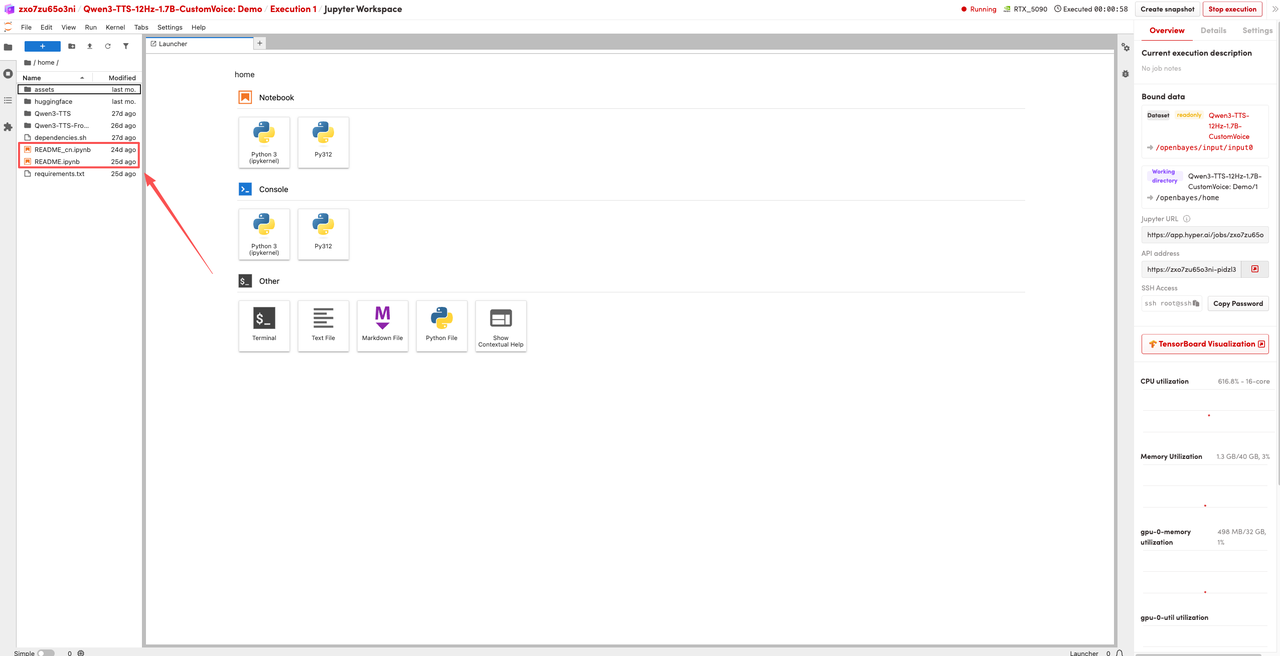Open the Table of Contents sidebar icon
The width and height of the screenshot is (1280, 656).
pyautogui.click(x=8, y=100)
